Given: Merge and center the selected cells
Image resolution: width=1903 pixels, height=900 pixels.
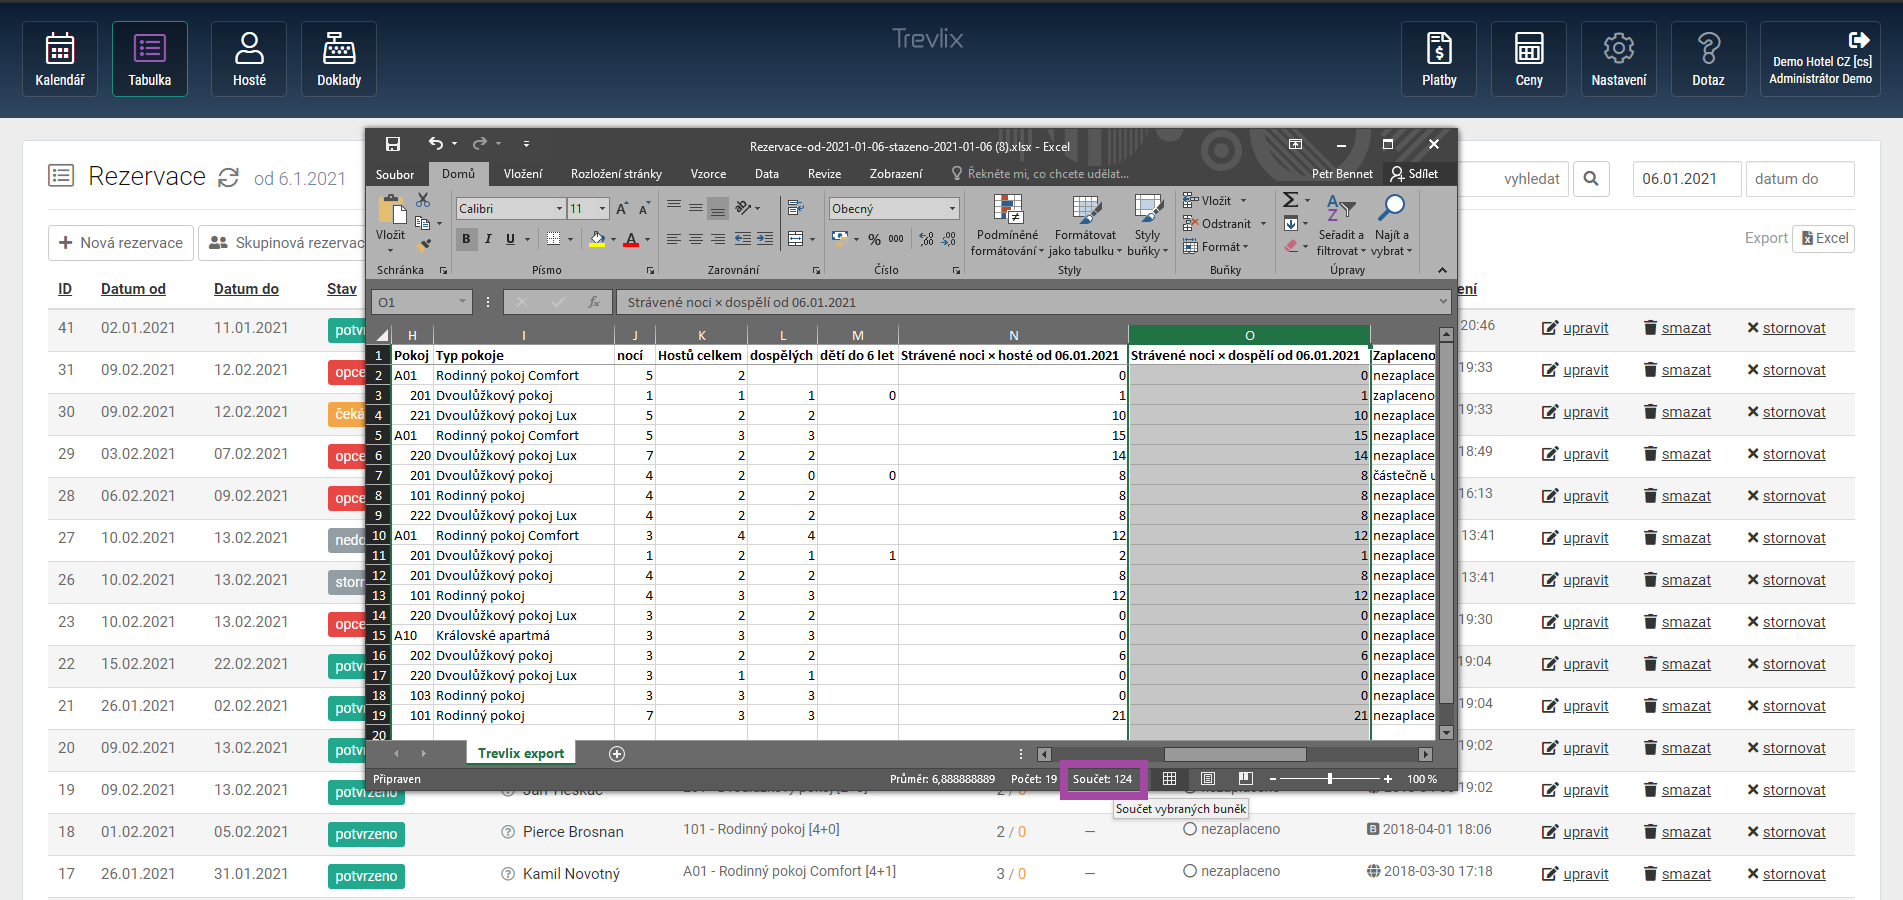Looking at the screenshot, I should pyautogui.click(x=796, y=239).
